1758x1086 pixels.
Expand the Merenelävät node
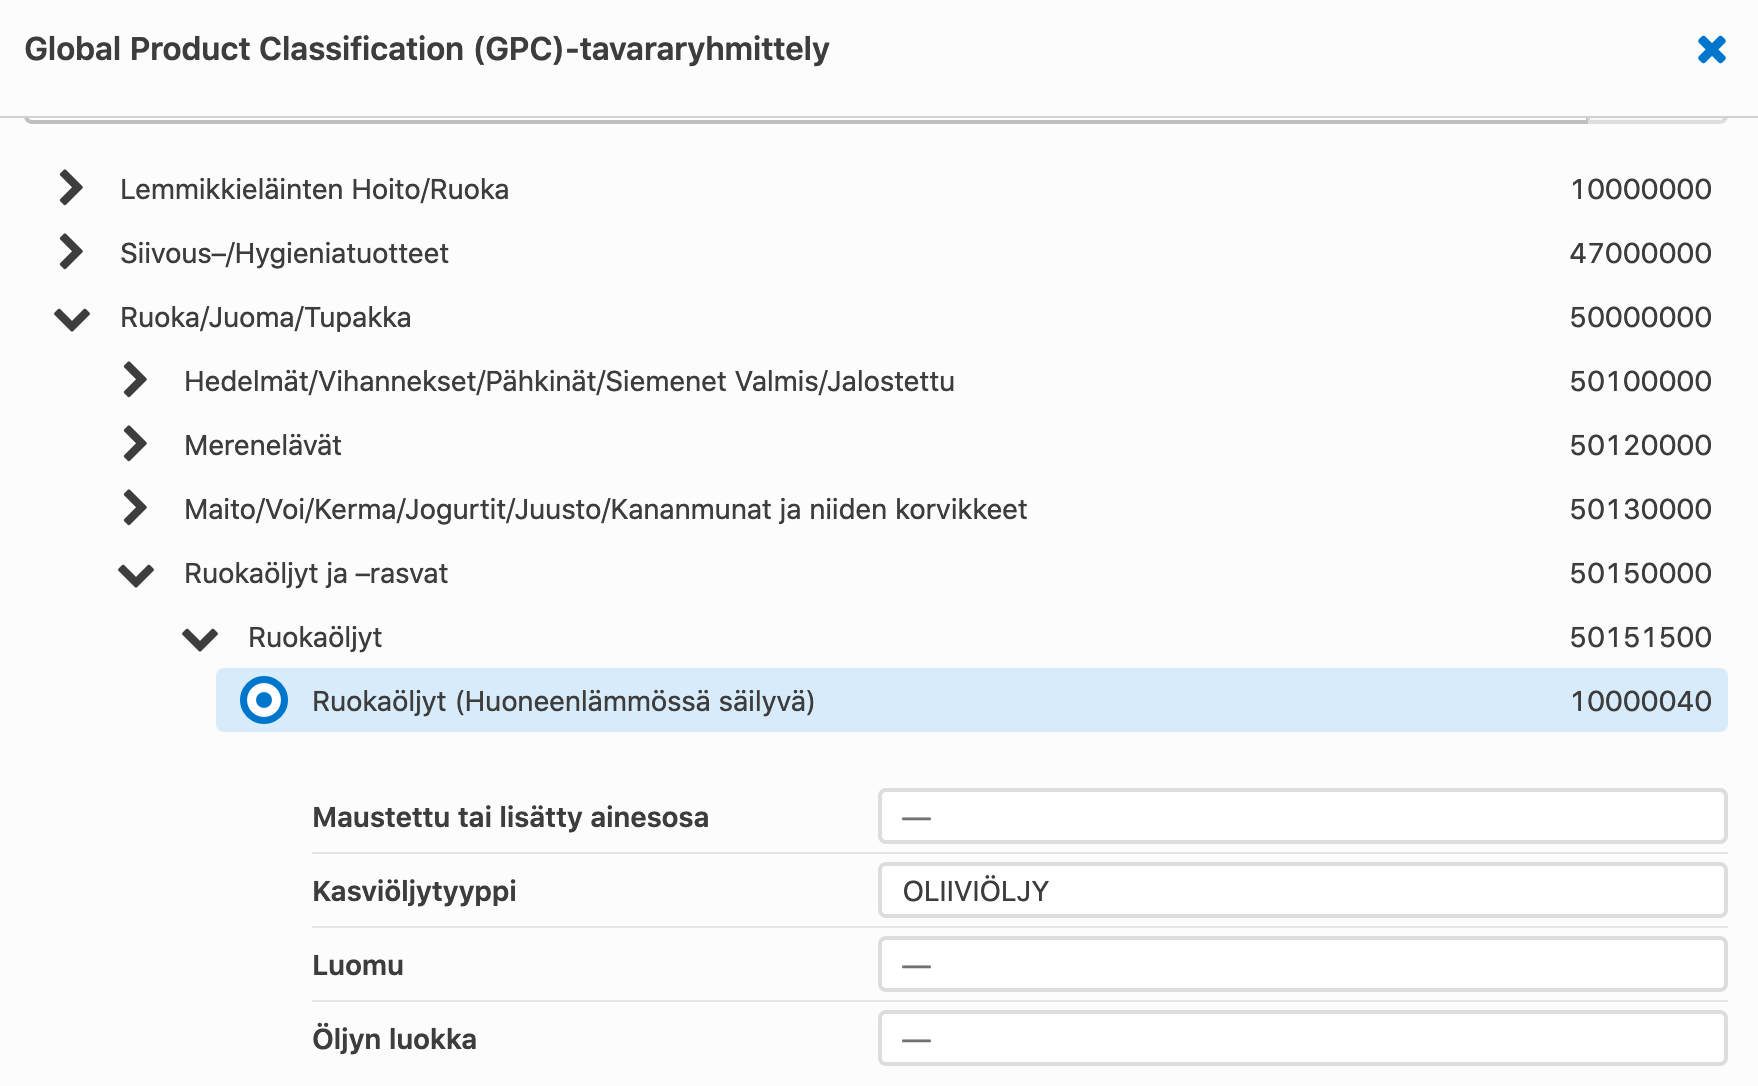pyautogui.click(x=135, y=444)
